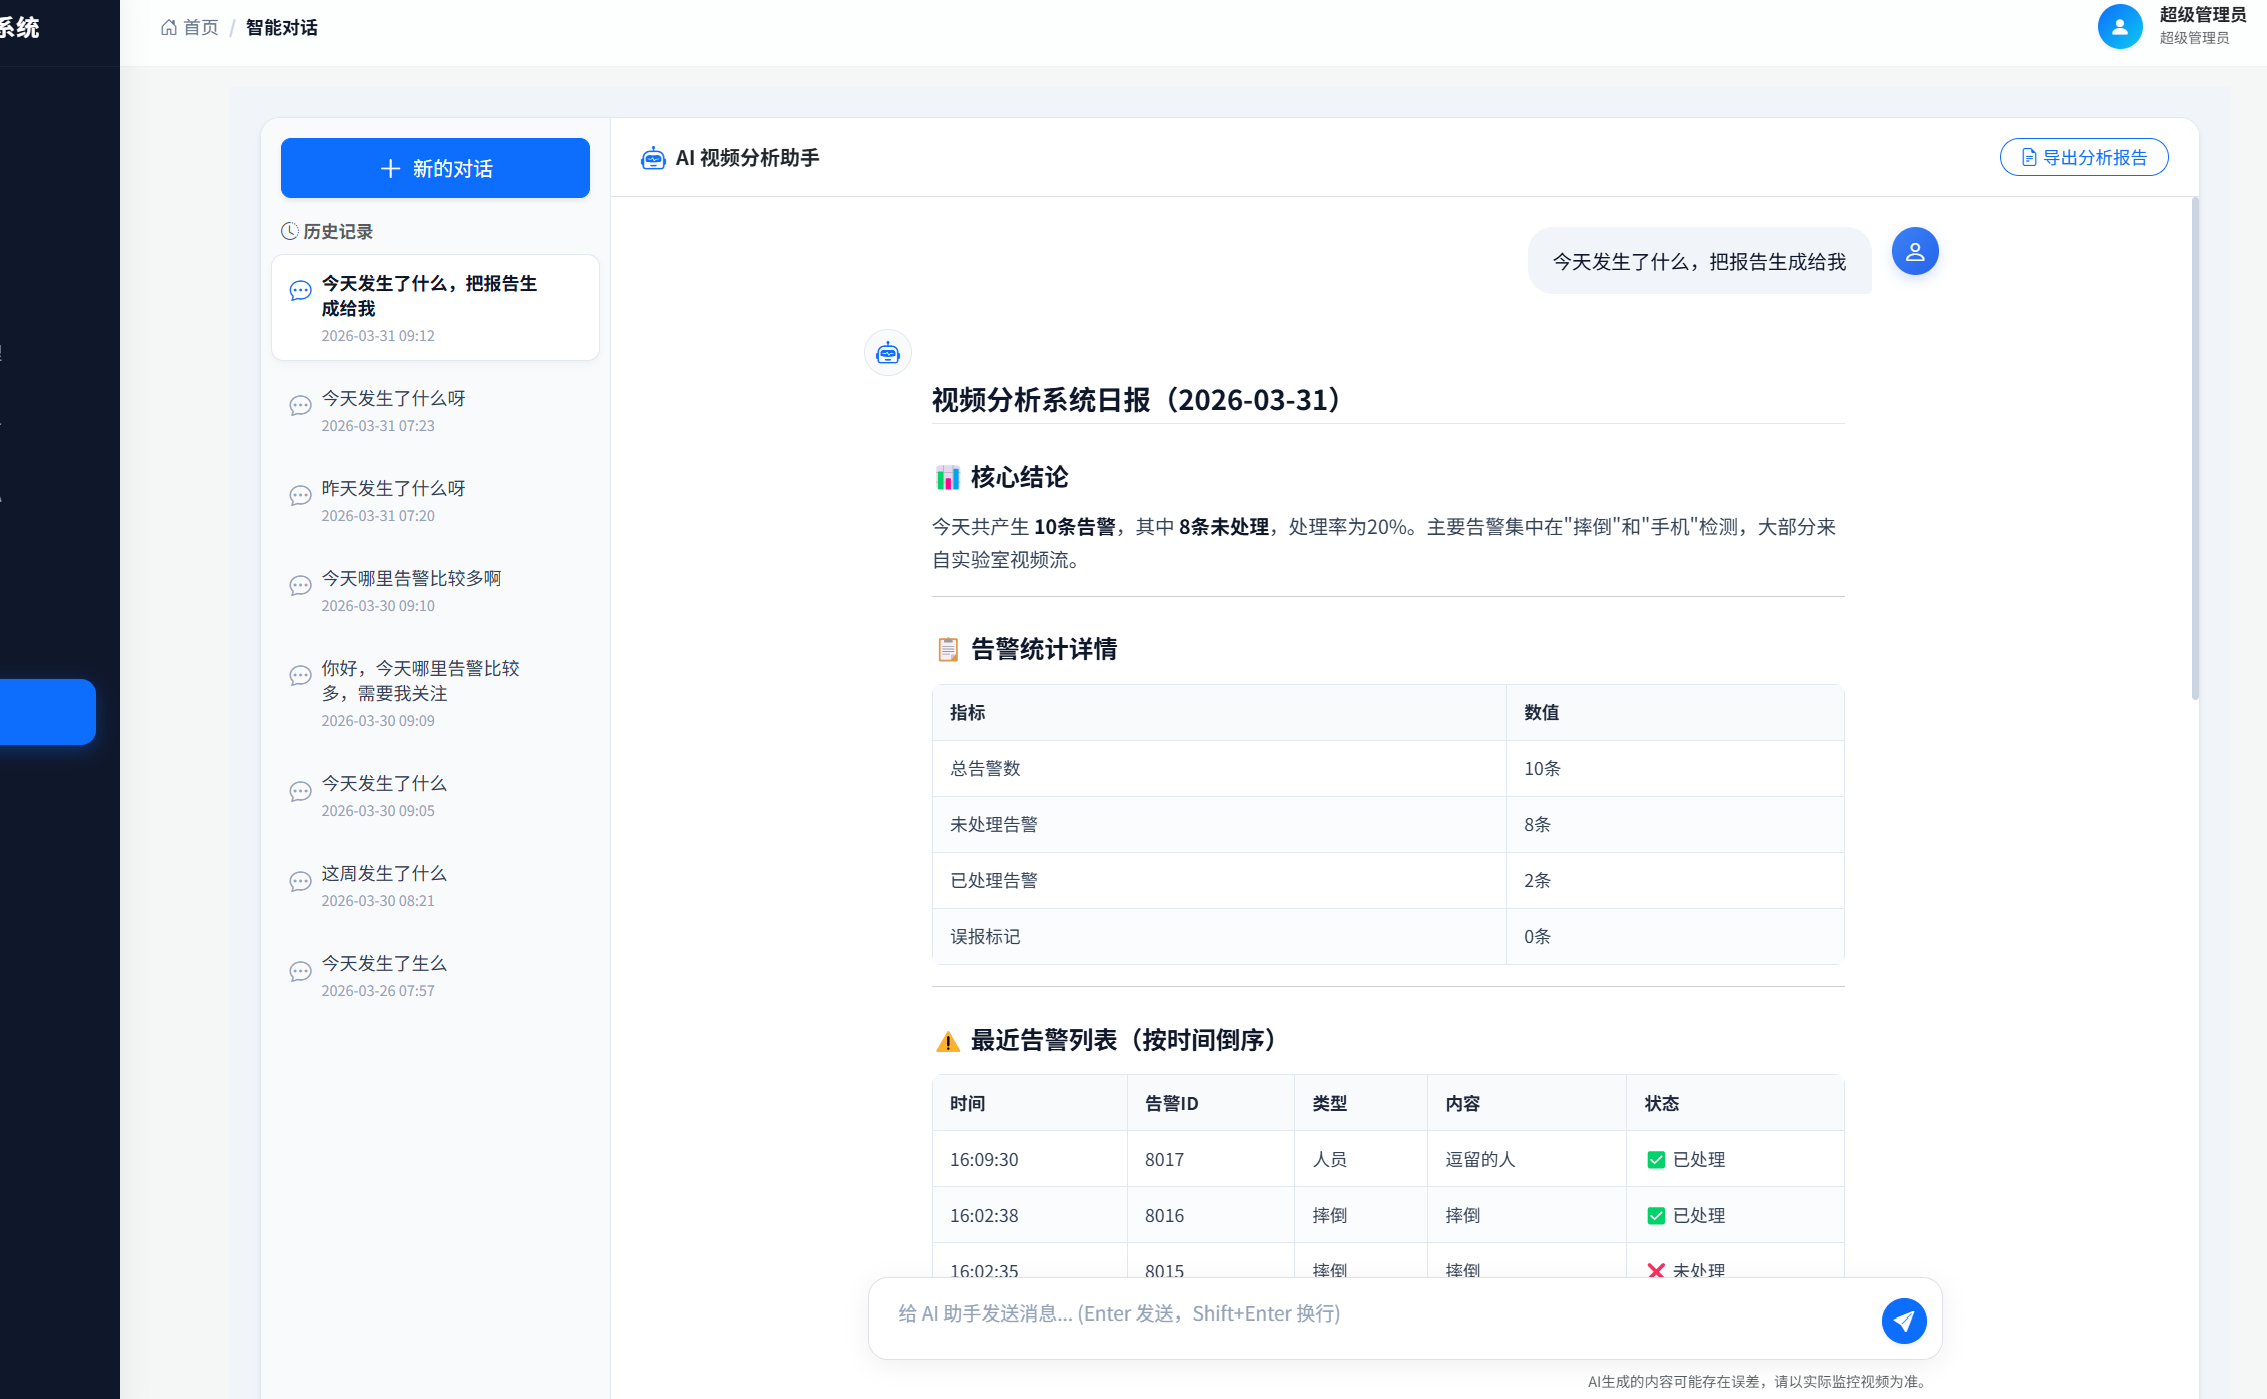
Task: Click the send message paper-plane icon
Action: (x=1903, y=1321)
